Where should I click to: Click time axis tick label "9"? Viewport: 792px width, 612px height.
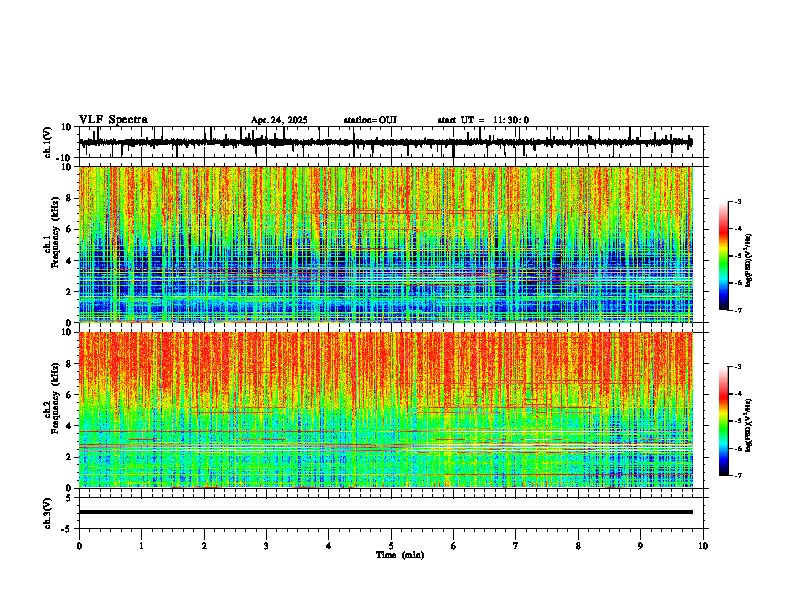point(640,546)
